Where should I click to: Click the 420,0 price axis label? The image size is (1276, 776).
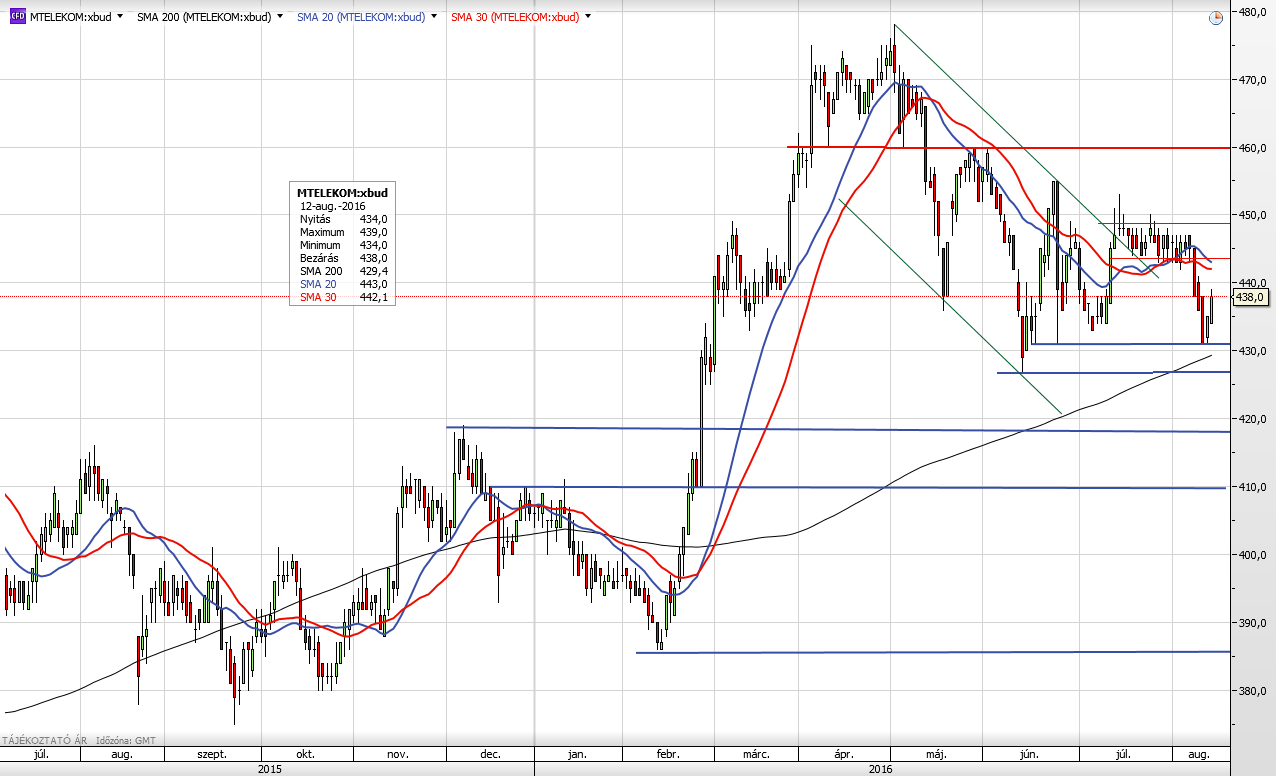pyautogui.click(x=1254, y=419)
